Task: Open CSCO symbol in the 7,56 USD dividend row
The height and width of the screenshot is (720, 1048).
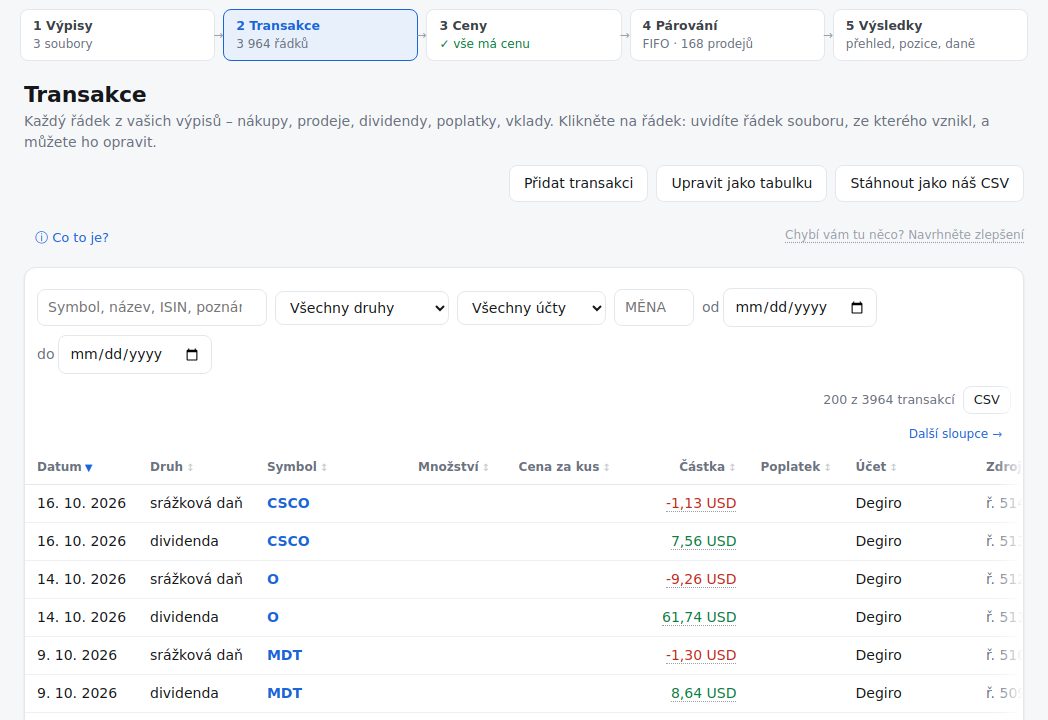Action: click(x=288, y=542)
